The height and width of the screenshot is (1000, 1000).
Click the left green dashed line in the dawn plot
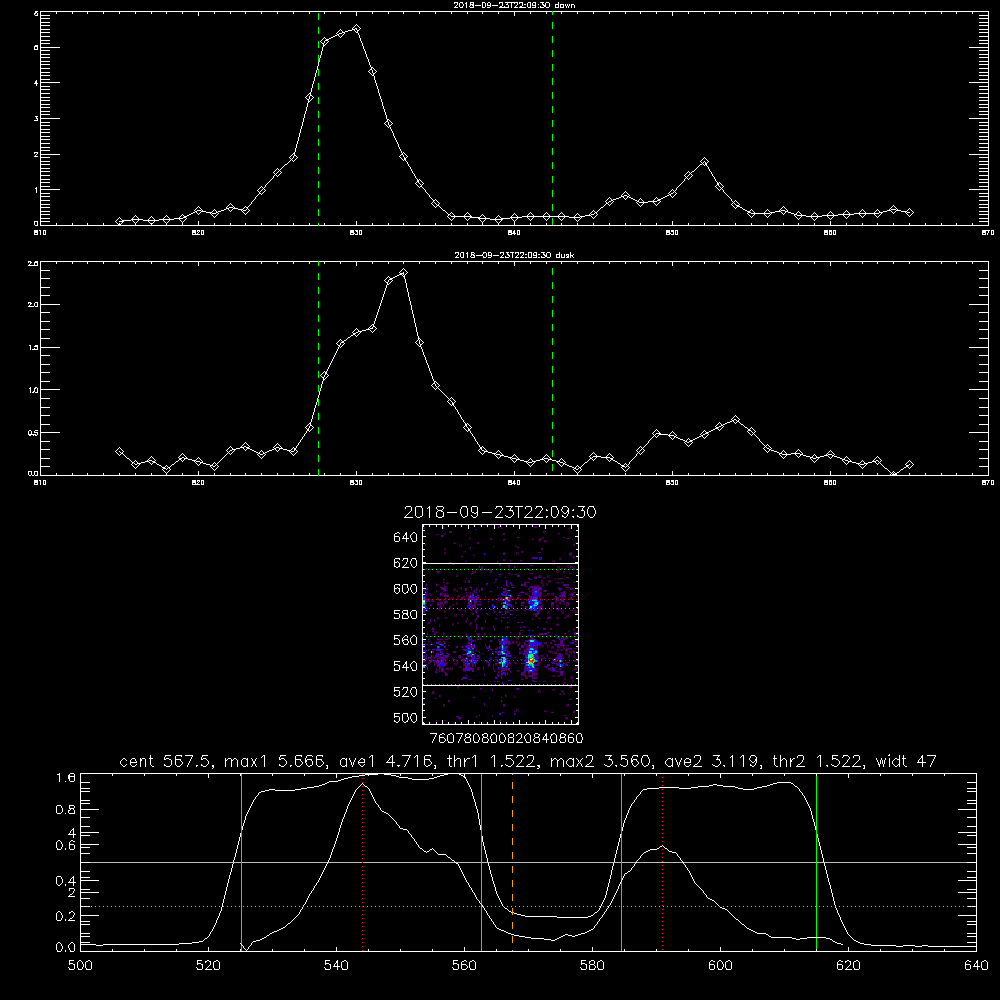(x=318, y=118)
